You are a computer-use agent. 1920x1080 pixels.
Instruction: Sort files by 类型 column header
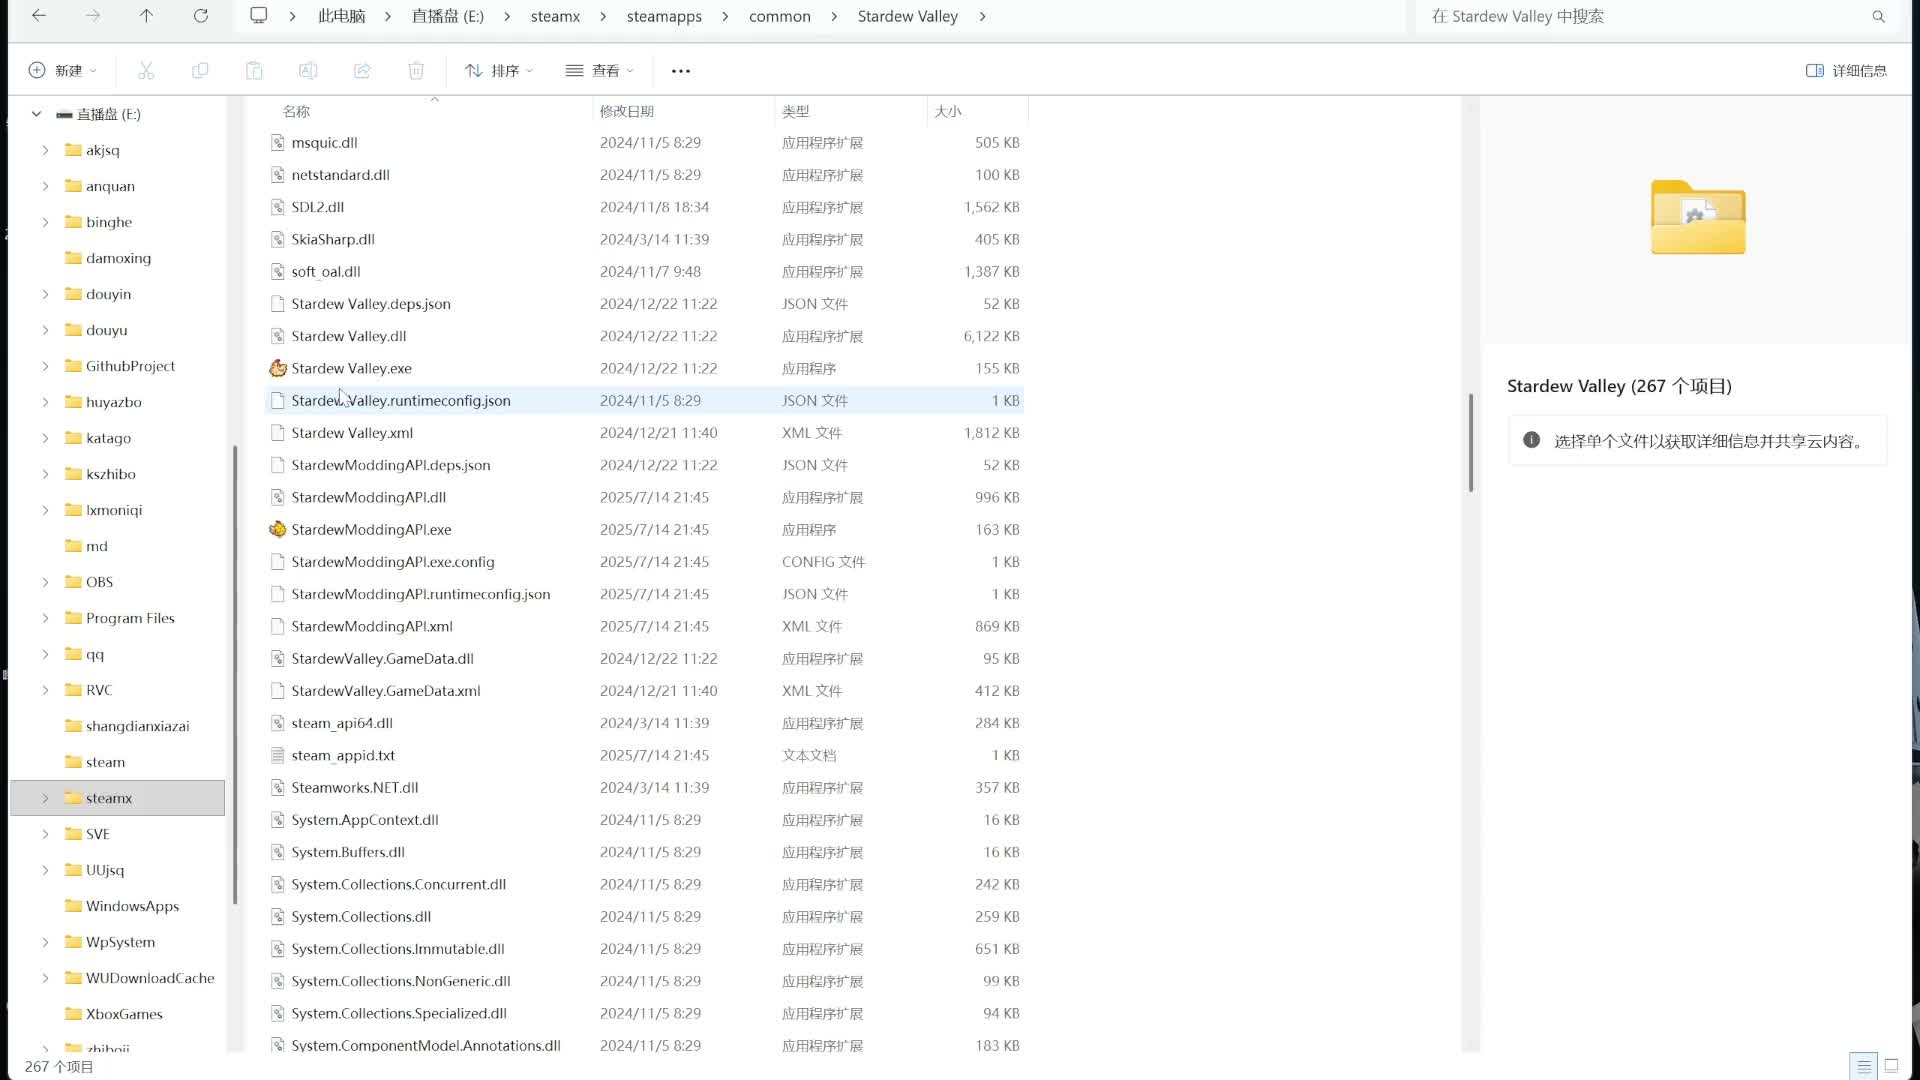[x=795, y=111]
